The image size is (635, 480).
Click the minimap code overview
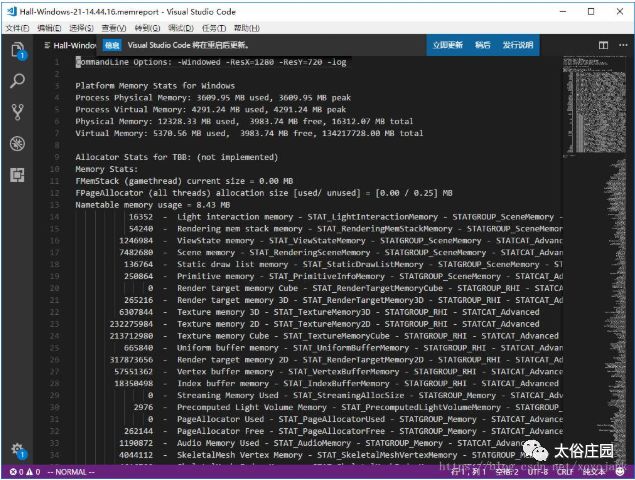594,259
